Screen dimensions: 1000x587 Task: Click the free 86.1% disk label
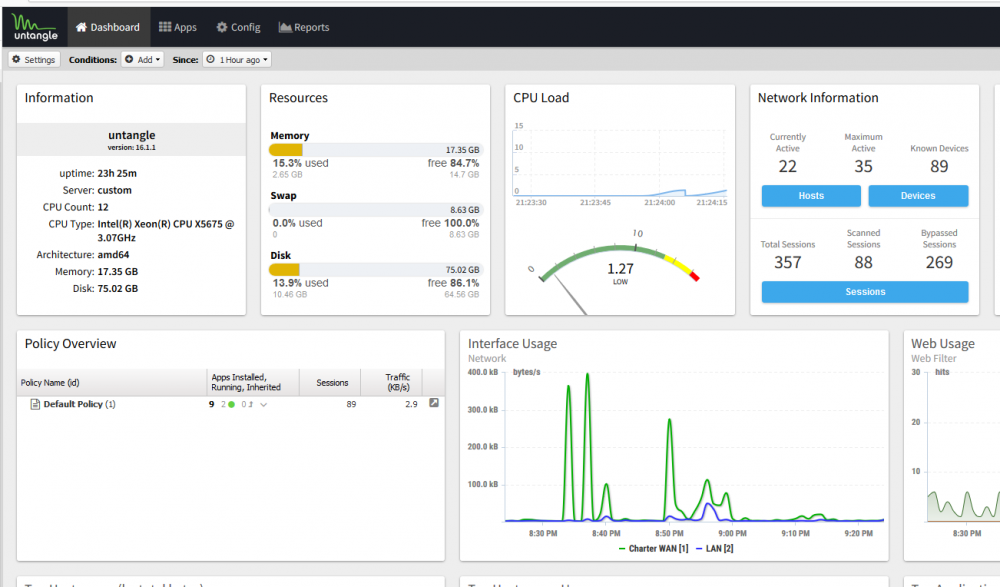(453, 283)
